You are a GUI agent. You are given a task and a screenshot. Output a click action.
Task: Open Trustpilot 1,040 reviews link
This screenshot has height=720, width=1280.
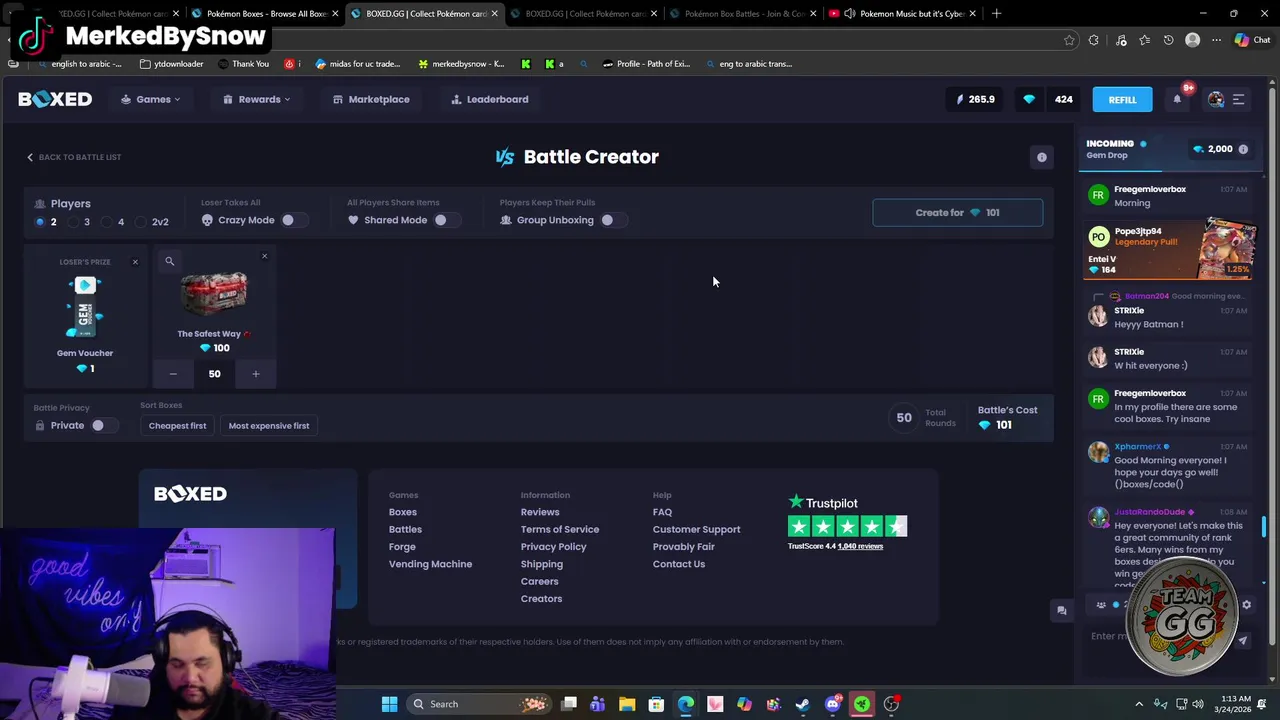[x=860, y=547]
